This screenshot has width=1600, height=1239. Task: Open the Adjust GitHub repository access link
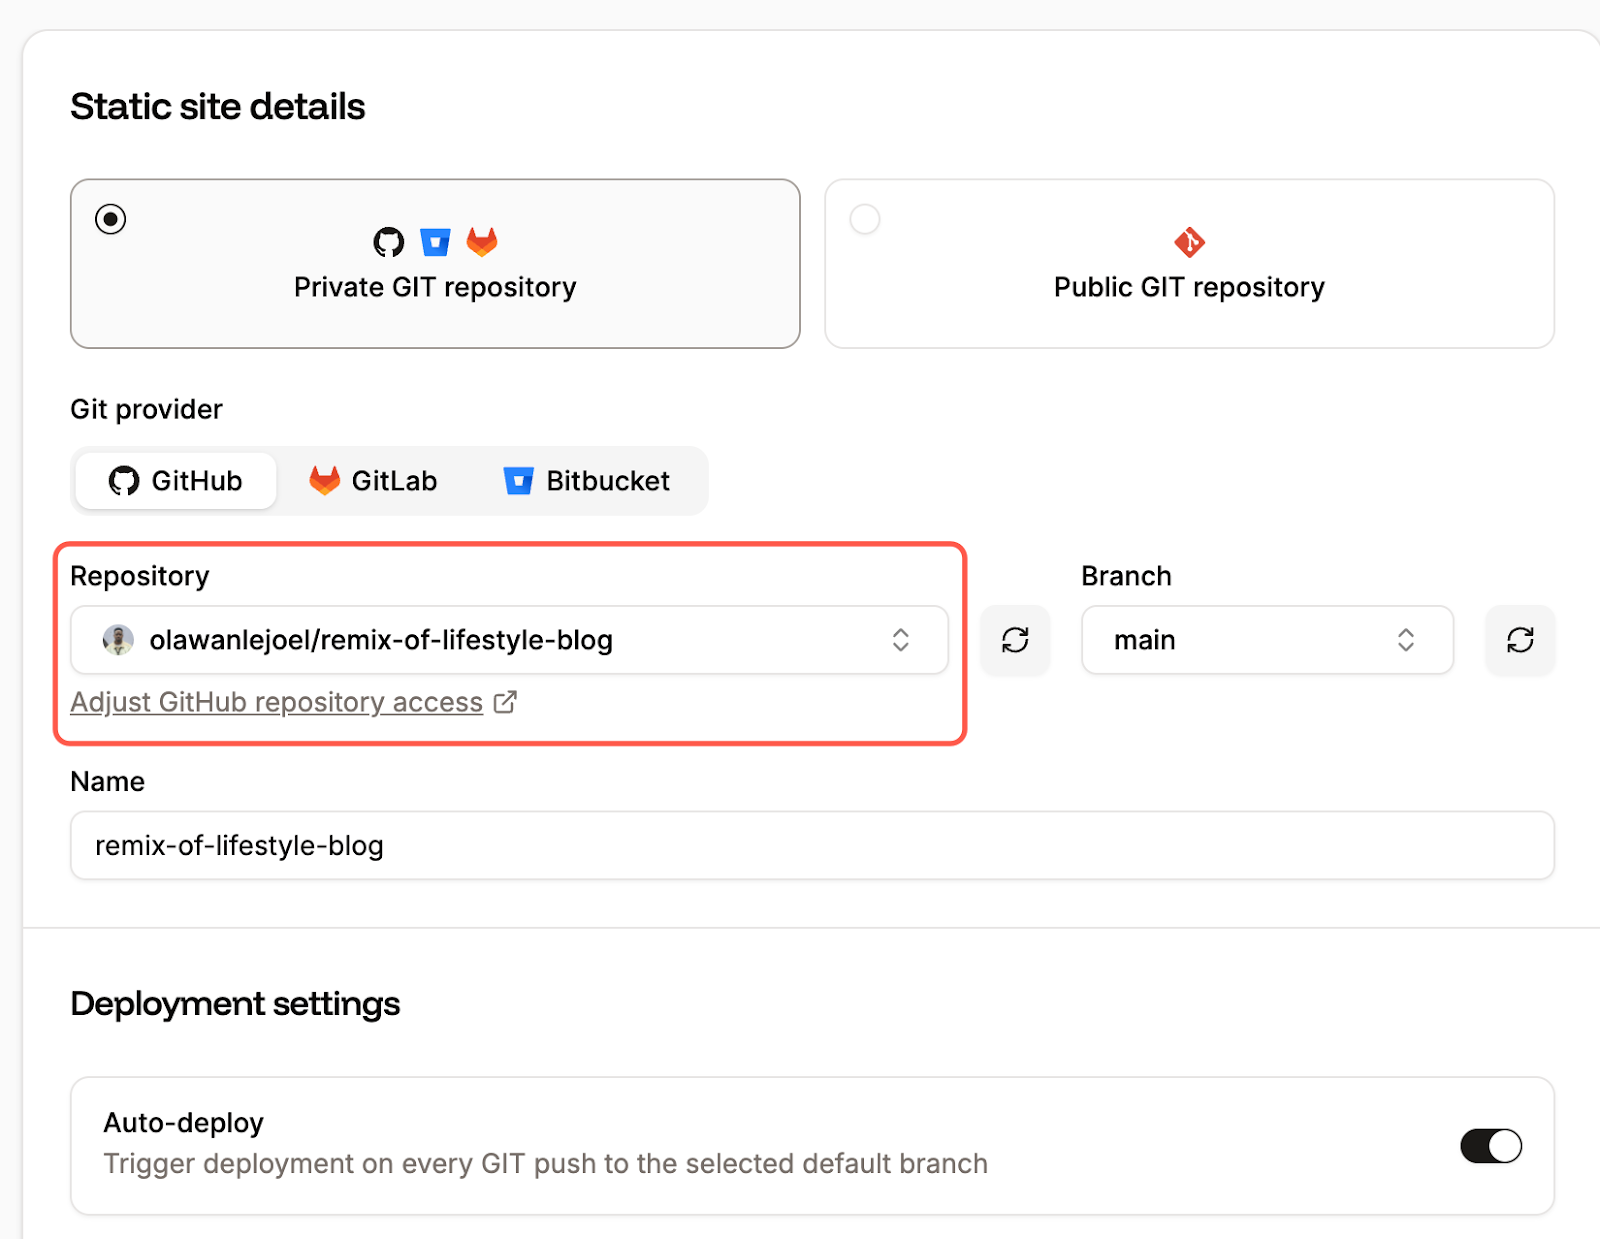click(275, 702)
